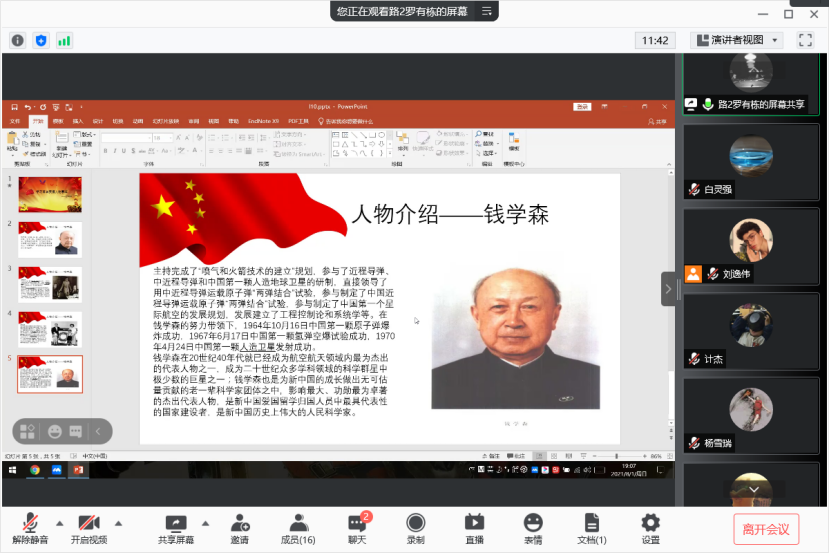Start 录制 (Record)
The height and width of the screenshot is (553, 830).
pos(415,529)
